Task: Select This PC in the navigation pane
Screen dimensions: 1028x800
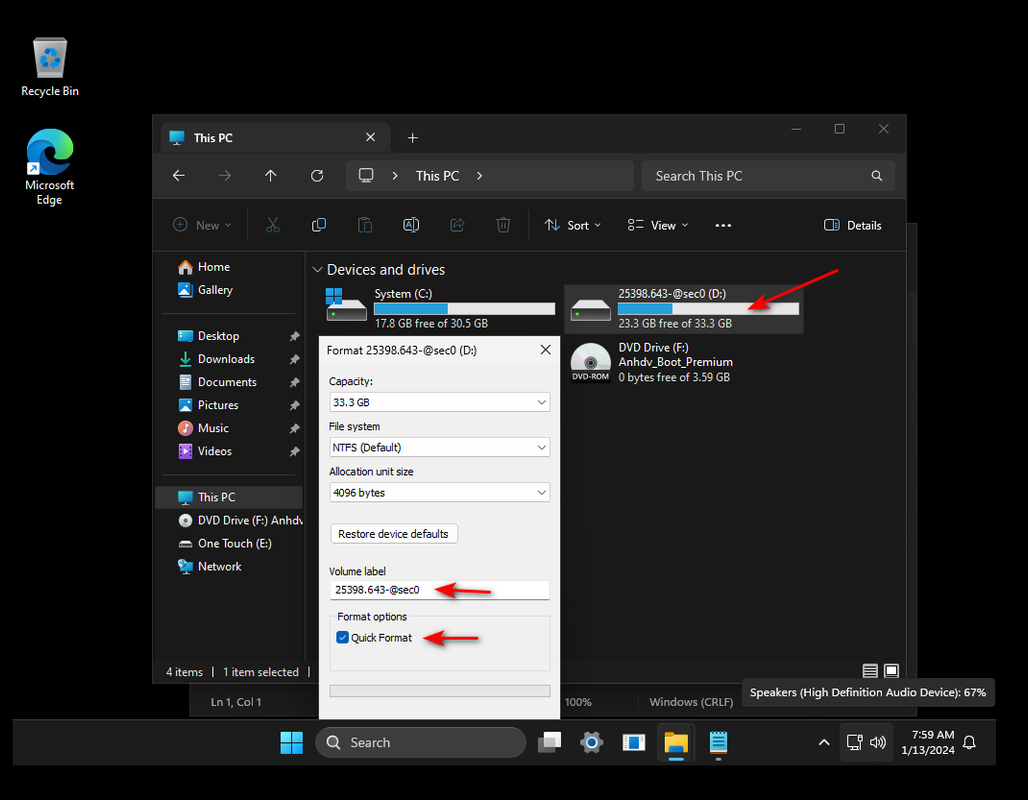Action: (x=229, y=497)
